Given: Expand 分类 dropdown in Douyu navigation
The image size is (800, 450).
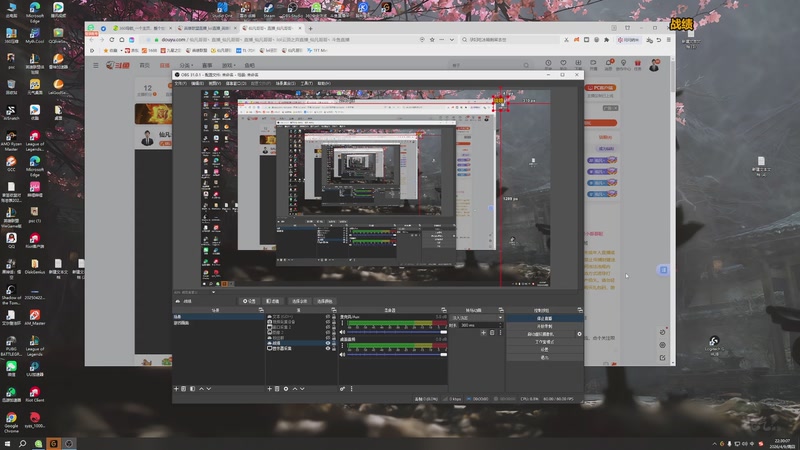Looking at the screenshot, I should pos(186,65).
